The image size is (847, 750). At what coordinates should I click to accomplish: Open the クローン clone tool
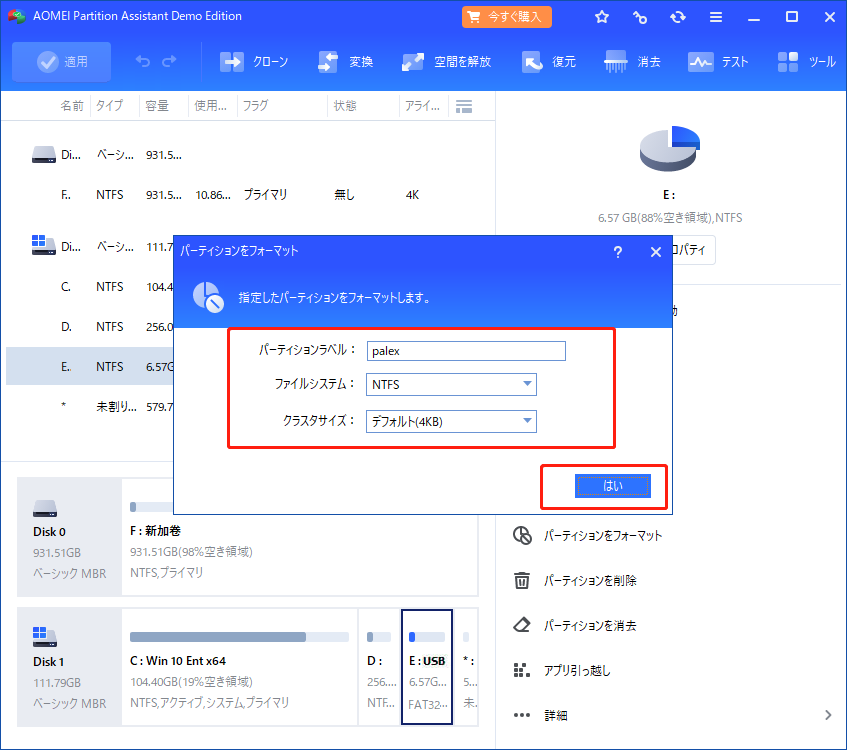pos(254,62)
